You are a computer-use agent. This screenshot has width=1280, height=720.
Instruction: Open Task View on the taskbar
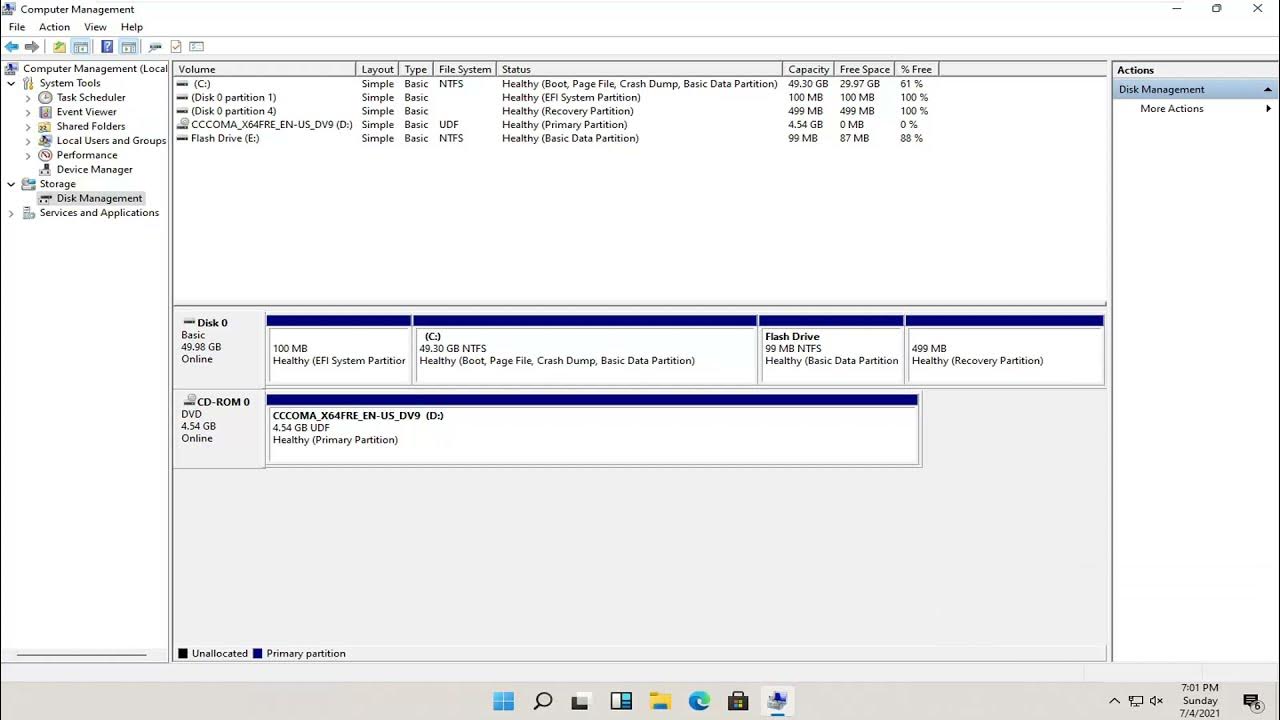582,701
